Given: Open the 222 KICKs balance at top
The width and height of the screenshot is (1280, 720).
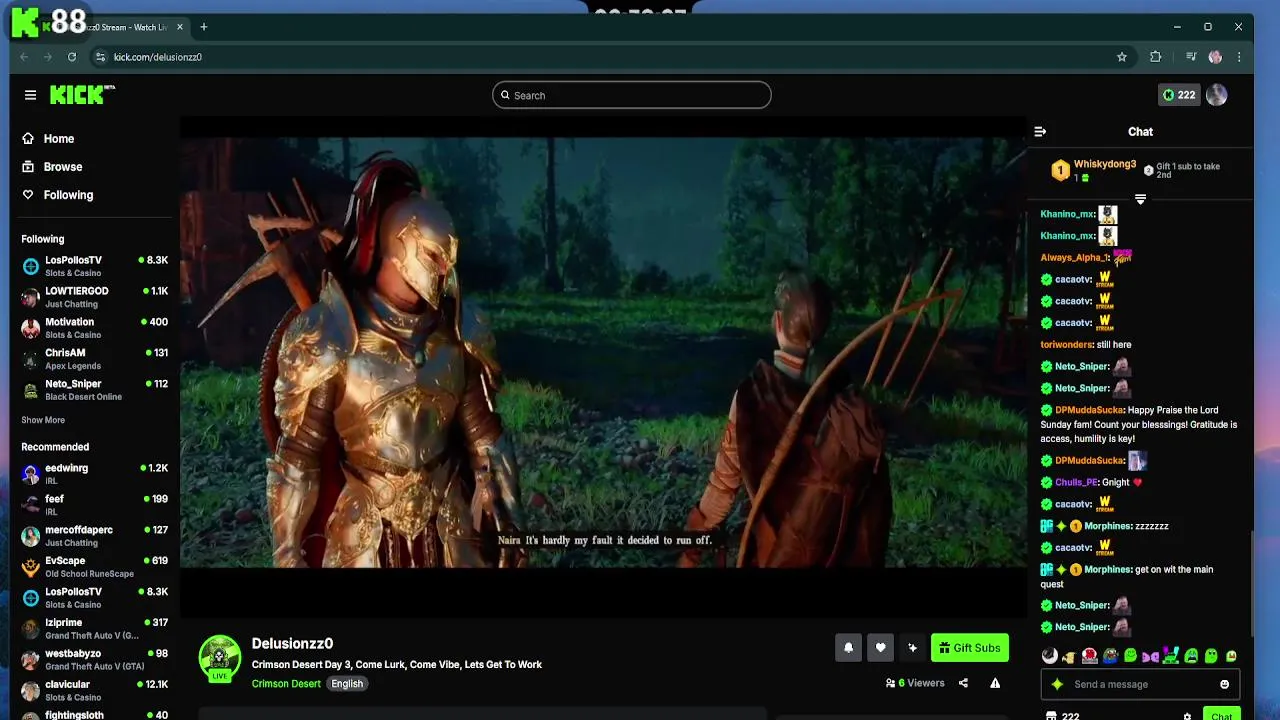Looking at the screenshot, I should click(1179, 95).
